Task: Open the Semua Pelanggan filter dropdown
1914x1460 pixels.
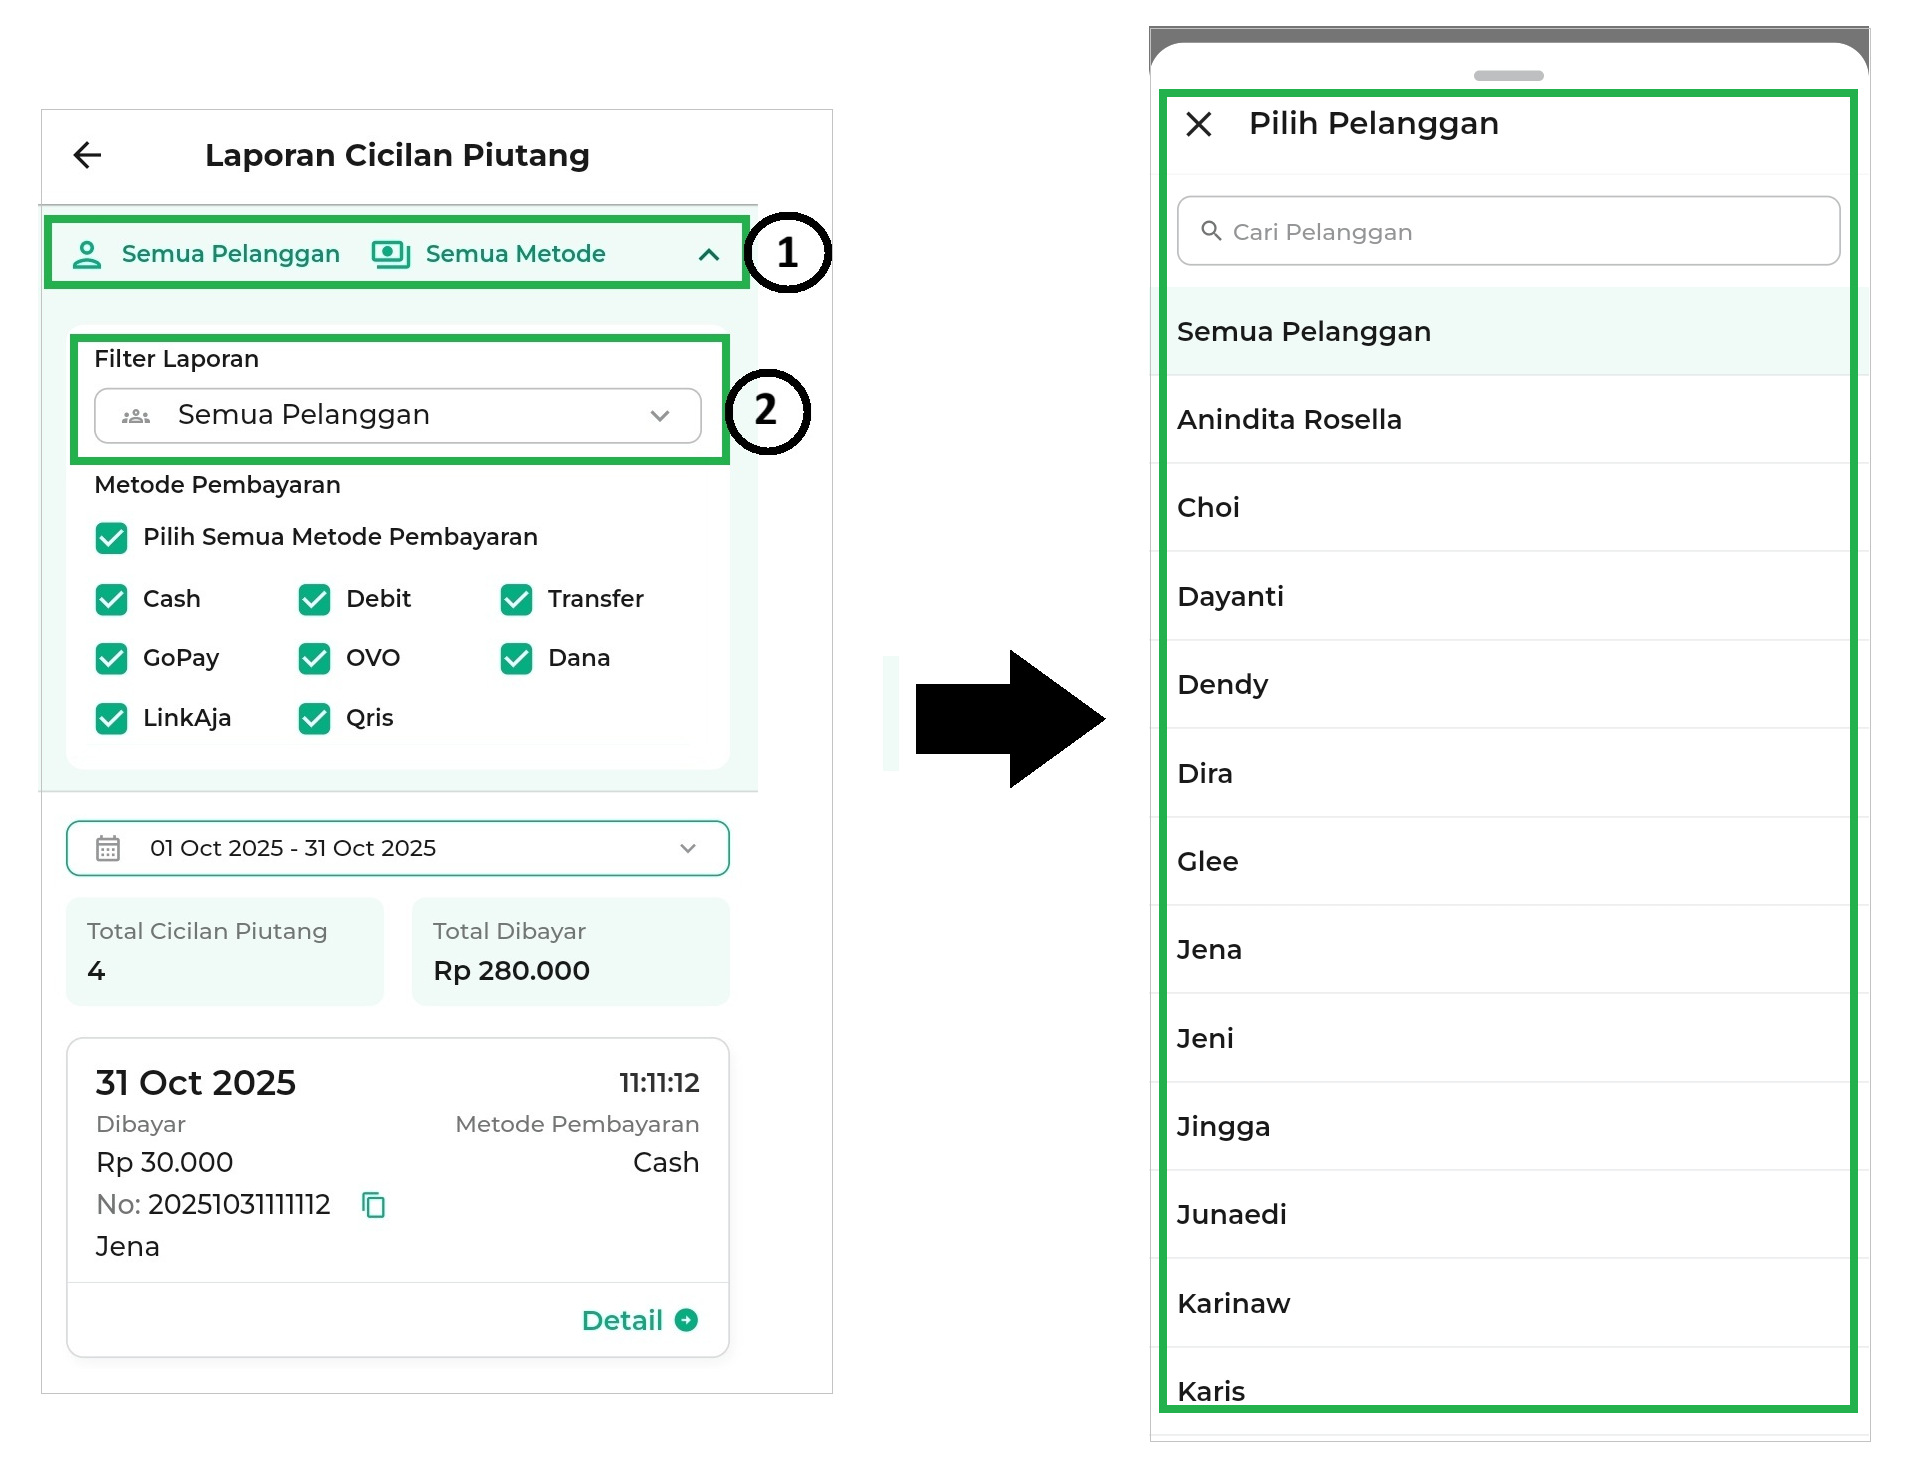Action: pyautogui.click(x=397, y=416)
